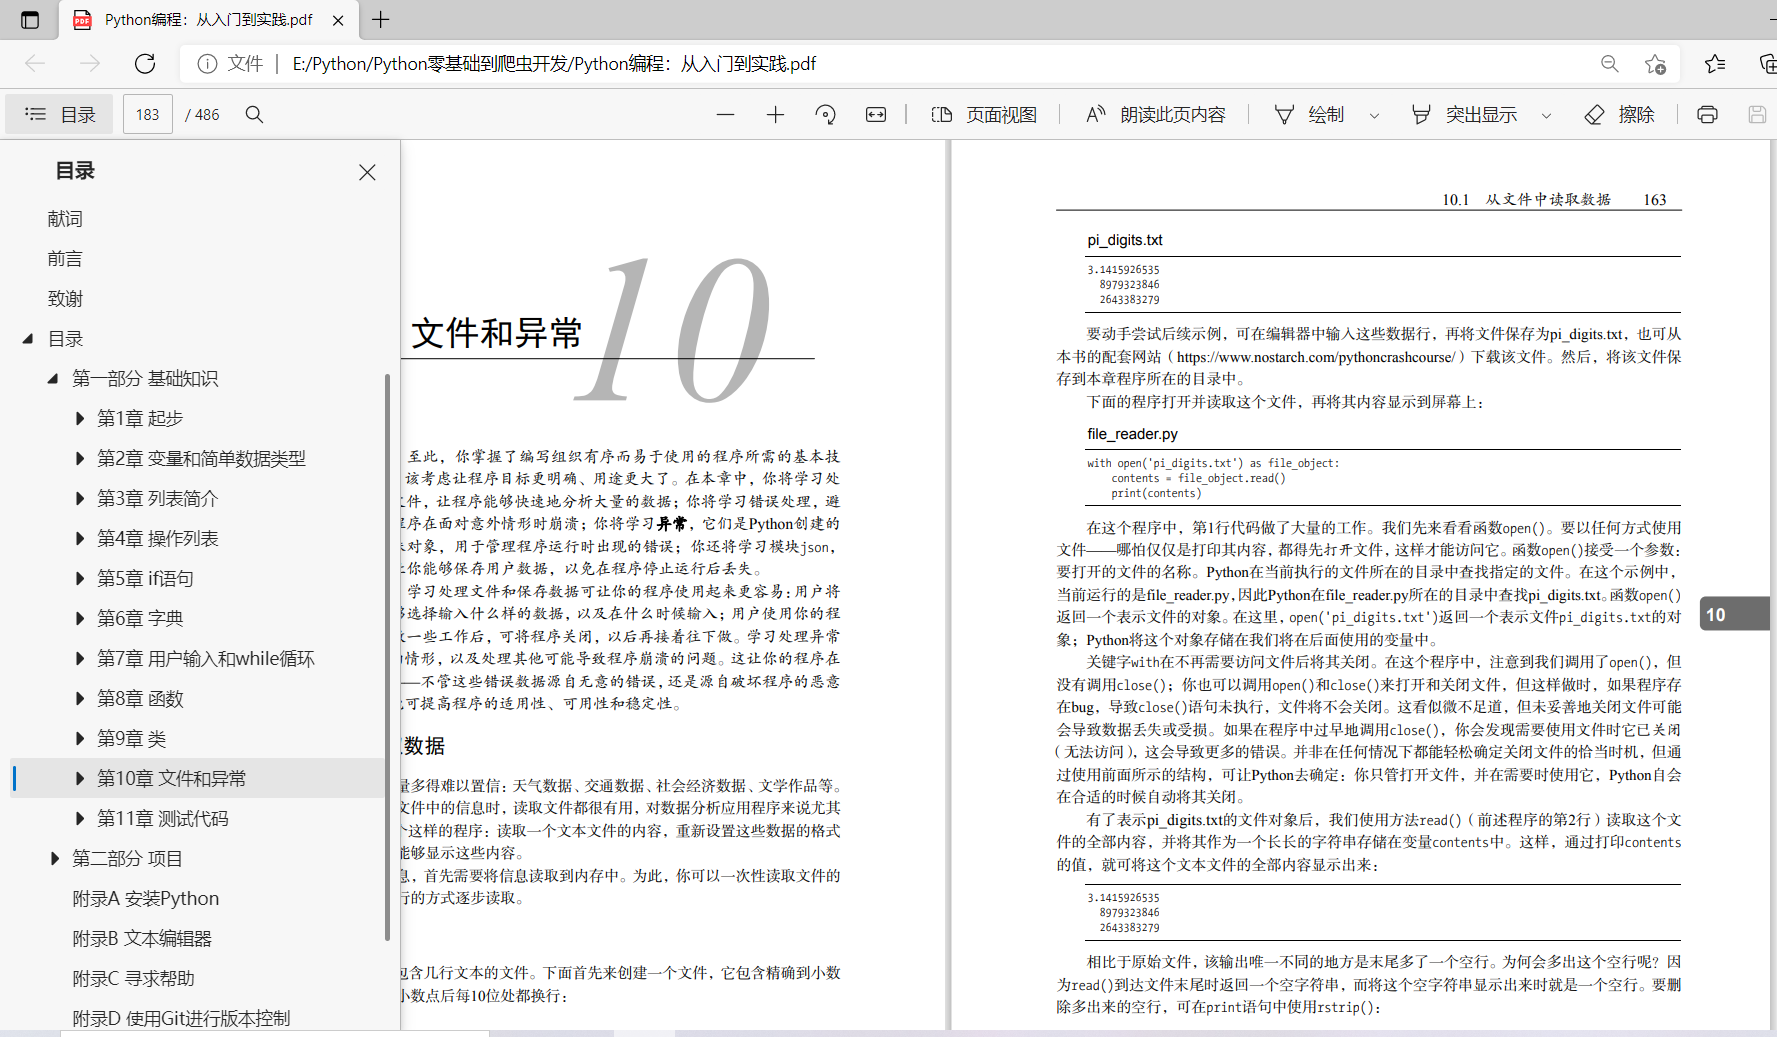Collapse 第一部分 基础知识 node
Image resolution: width=1777 pixels, height=1037 pixels.
pyautogui.click(x=53, y=379)
